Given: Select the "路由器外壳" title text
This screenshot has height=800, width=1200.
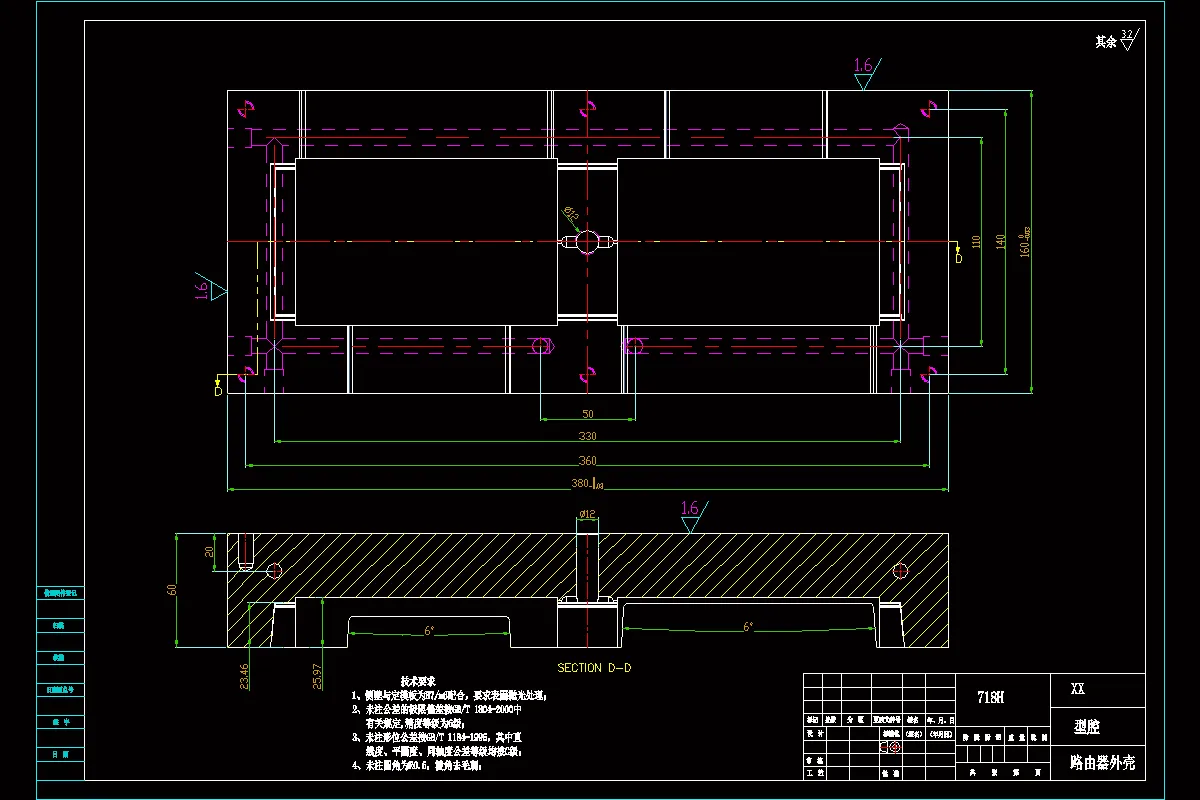Looking at the screenshot, I should click(x=1103, y=763).
